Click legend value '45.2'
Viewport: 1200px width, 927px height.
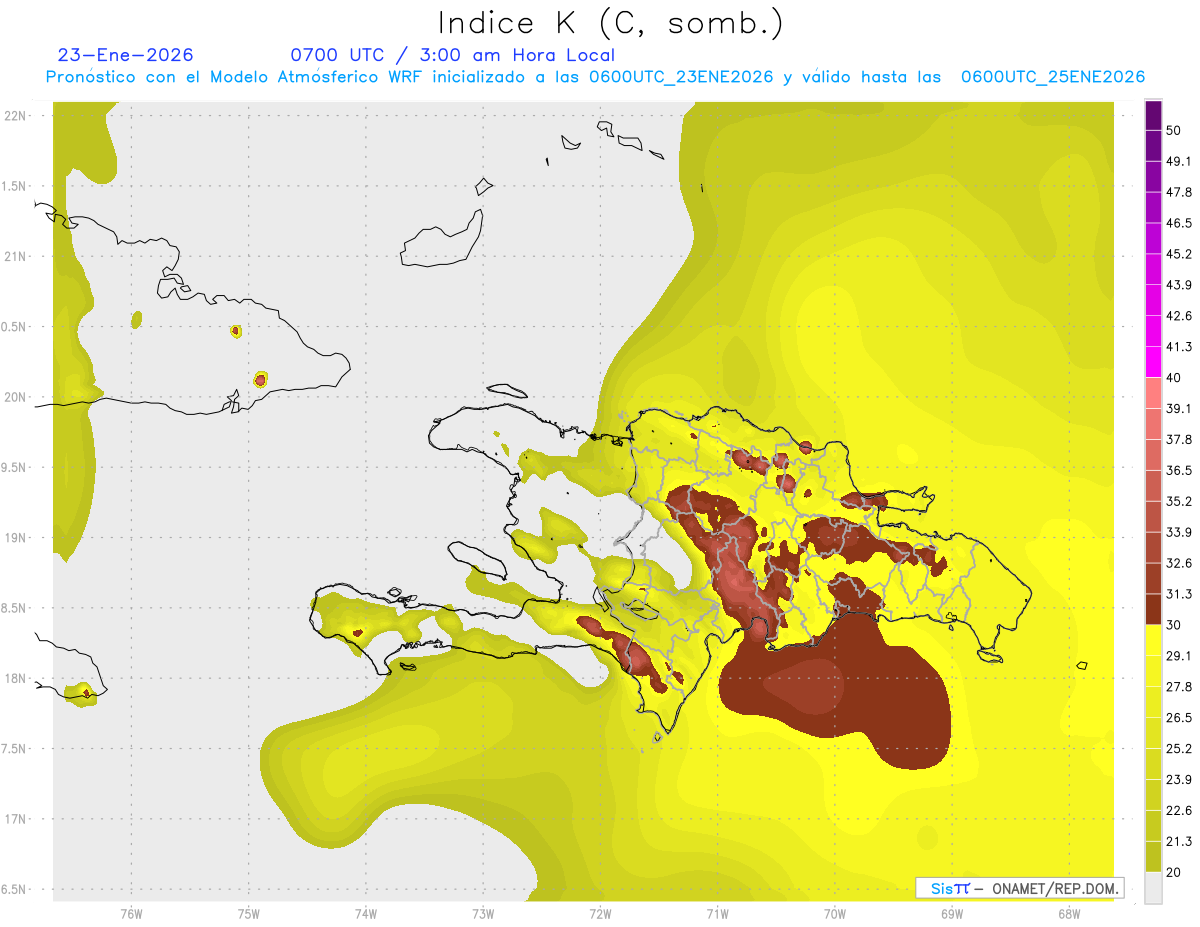[1179, 254]
